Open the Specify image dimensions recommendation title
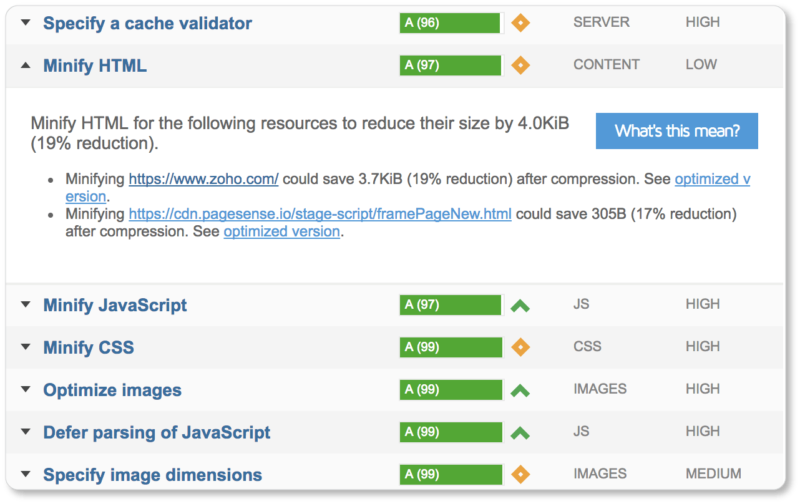 pyautogui.click(x=153, y=475)
